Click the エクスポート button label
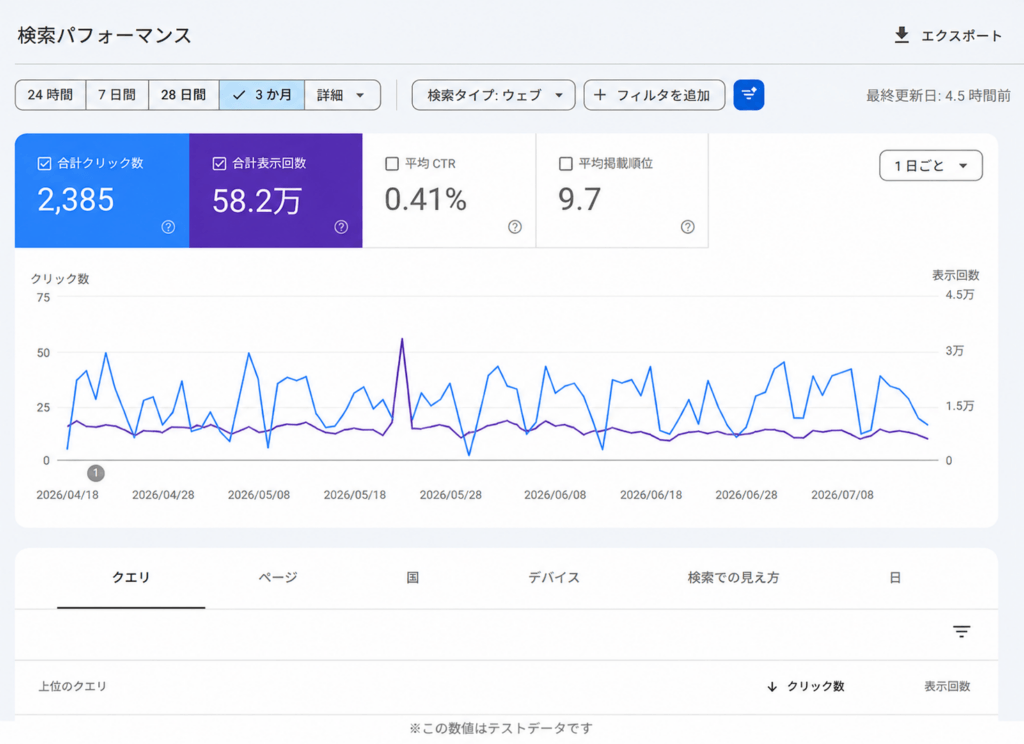The image size is (1024, 744). coord(961,36)
